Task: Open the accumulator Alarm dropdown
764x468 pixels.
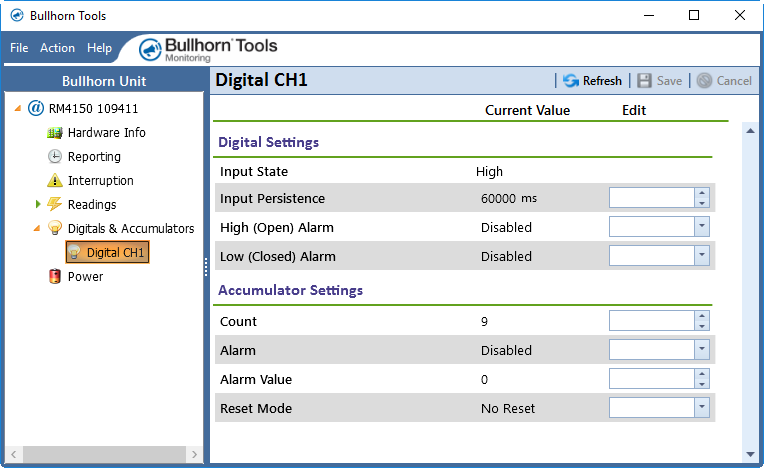Action: [x=702, y=349]
